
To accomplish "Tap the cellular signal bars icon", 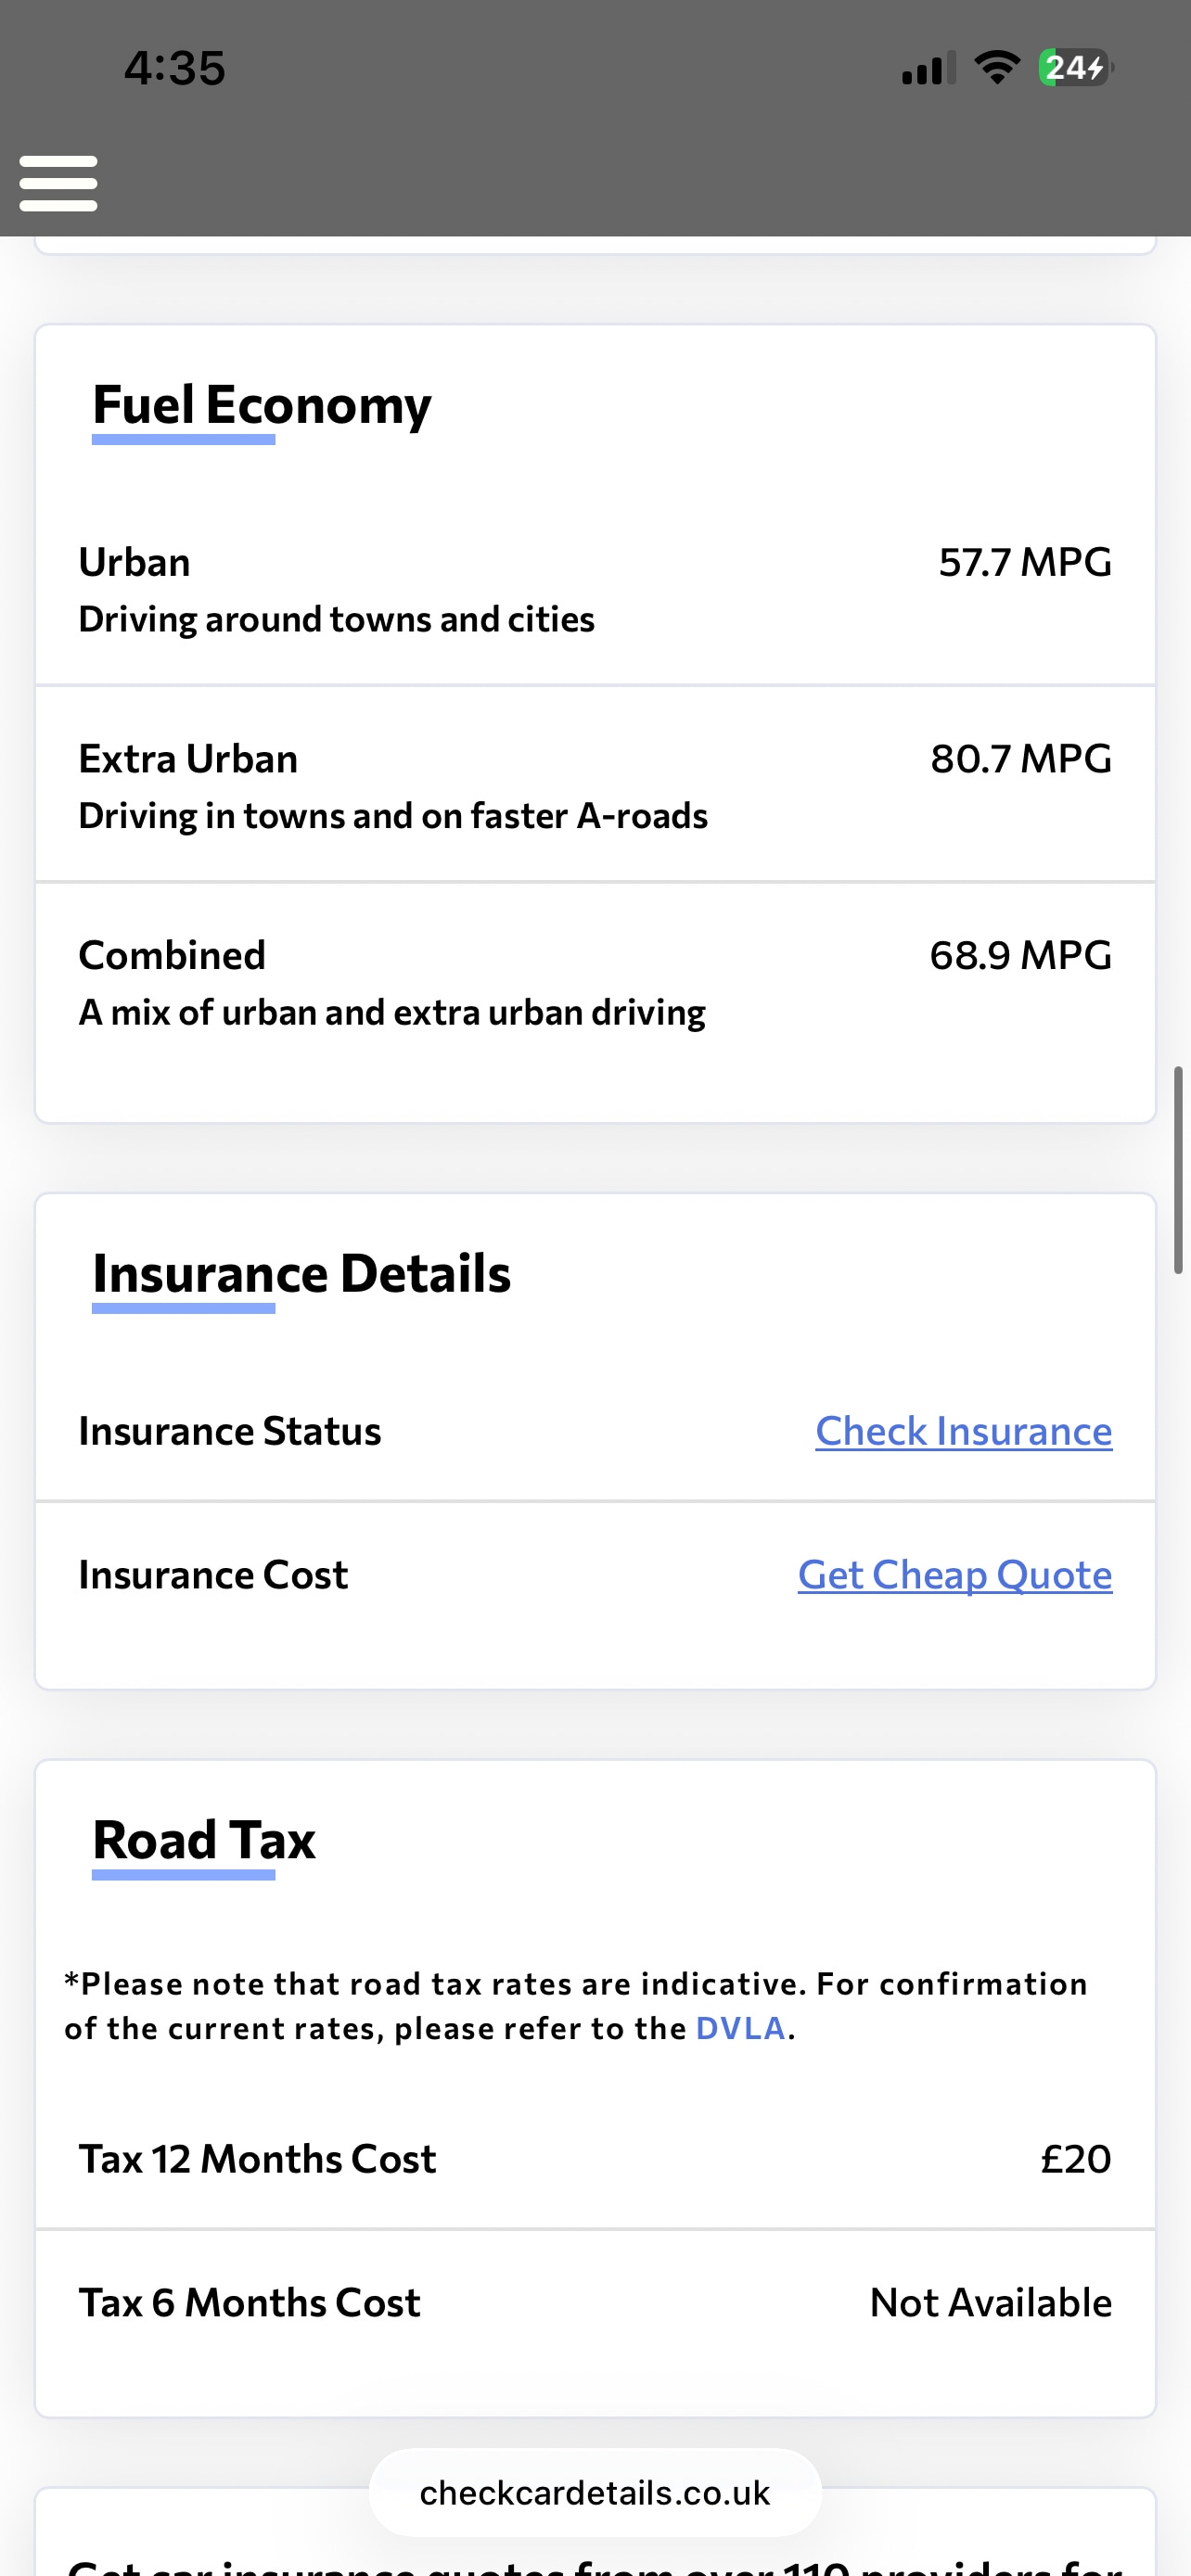I will (x=928, y=69).
